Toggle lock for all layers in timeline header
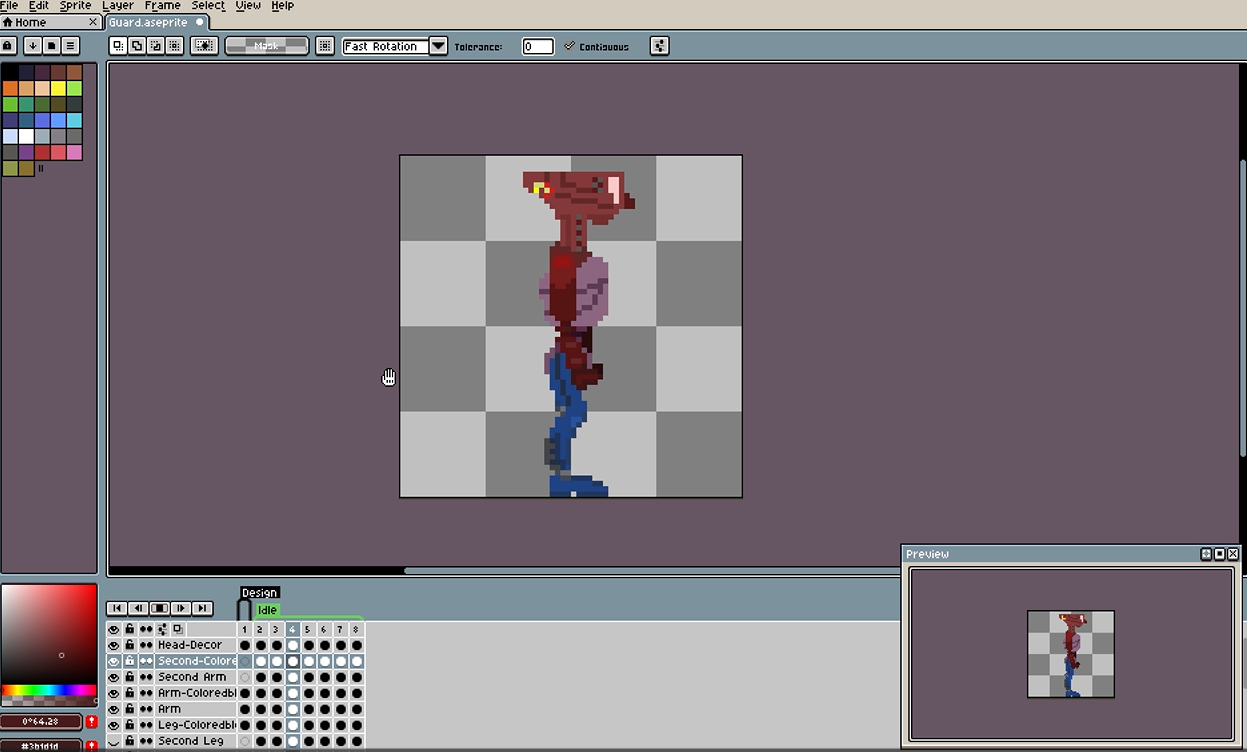Image resolution: width=1247 pixels, height=752 pixels. (x=130, y=629)
